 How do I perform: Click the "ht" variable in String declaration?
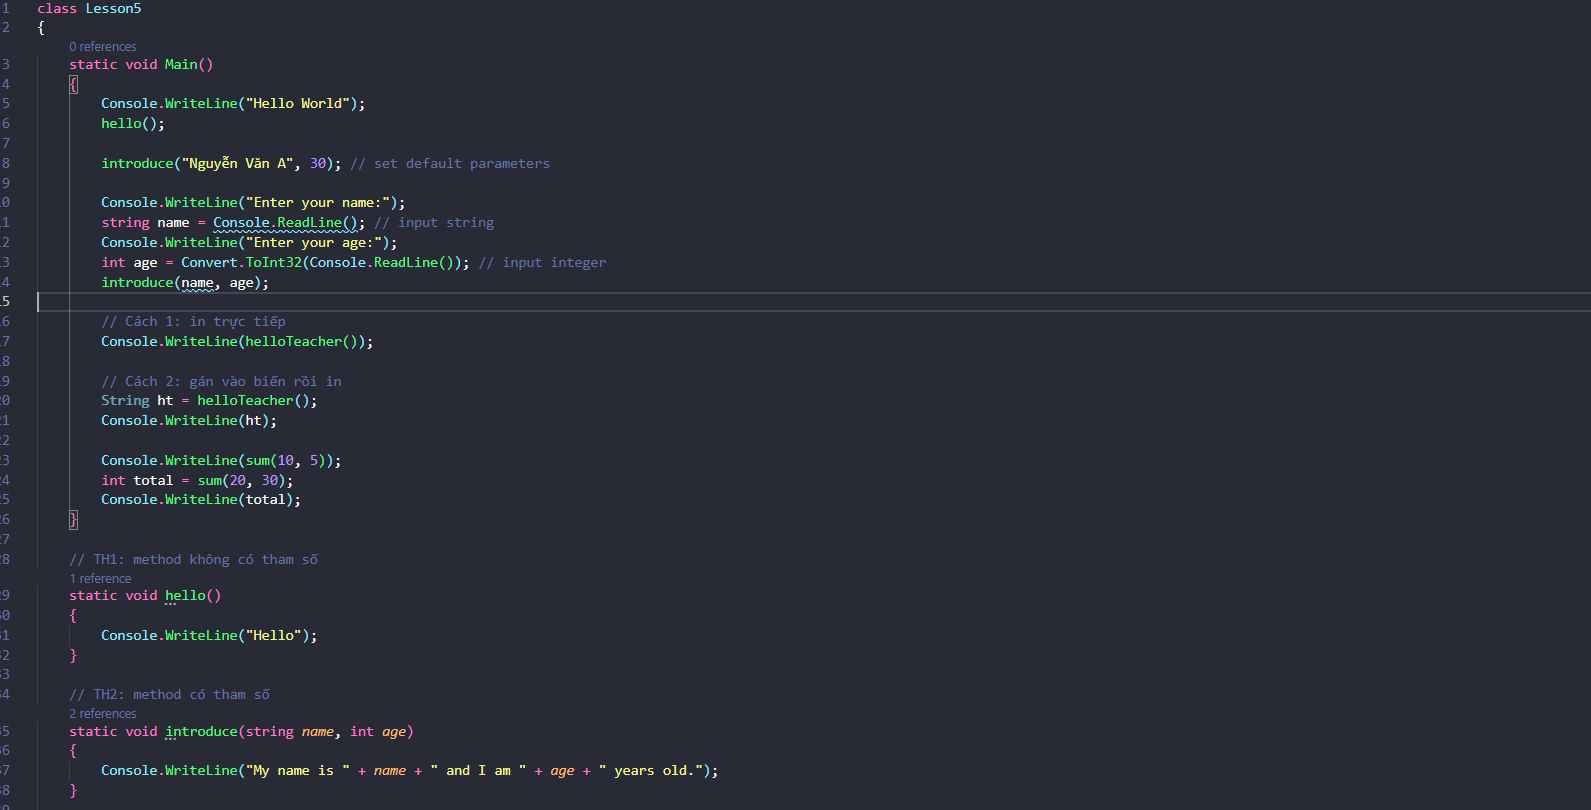[x=165, y=401]
